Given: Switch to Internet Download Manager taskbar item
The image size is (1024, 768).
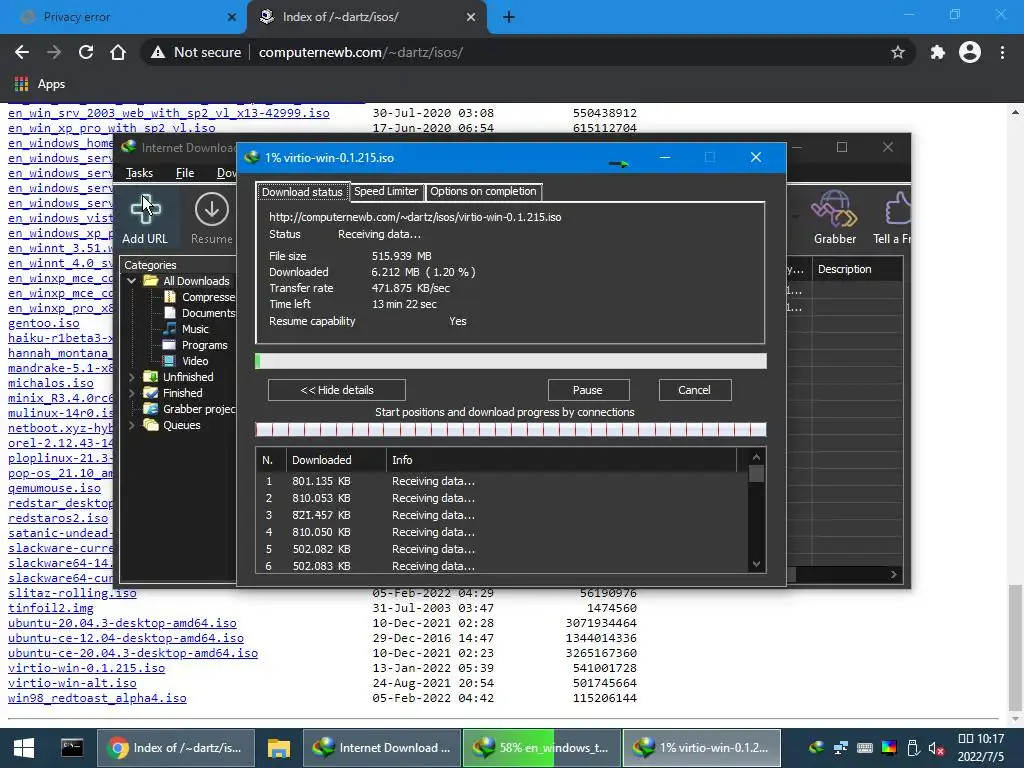Looking at the screenshot, I should pyautogui.click(x=382, y=748).
